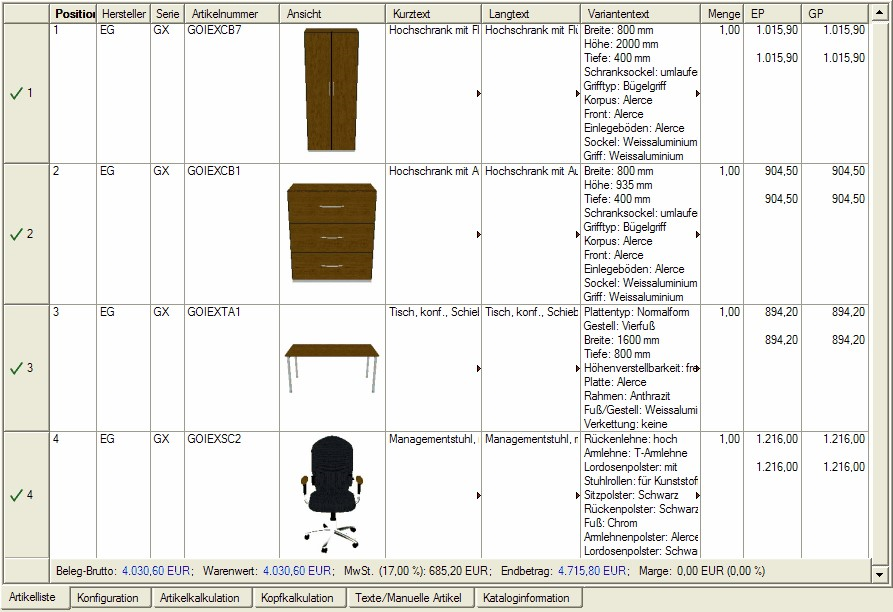Switch to the Konfiguration tab
The width and height of the screenshot is (893, 612).
coord(108,598)
